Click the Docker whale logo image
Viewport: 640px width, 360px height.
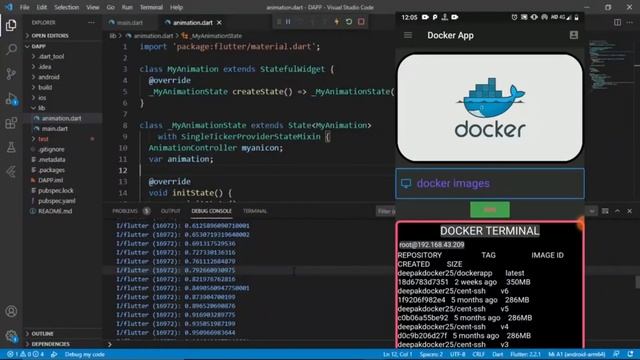pyautogui.click(x=490, y=108)
